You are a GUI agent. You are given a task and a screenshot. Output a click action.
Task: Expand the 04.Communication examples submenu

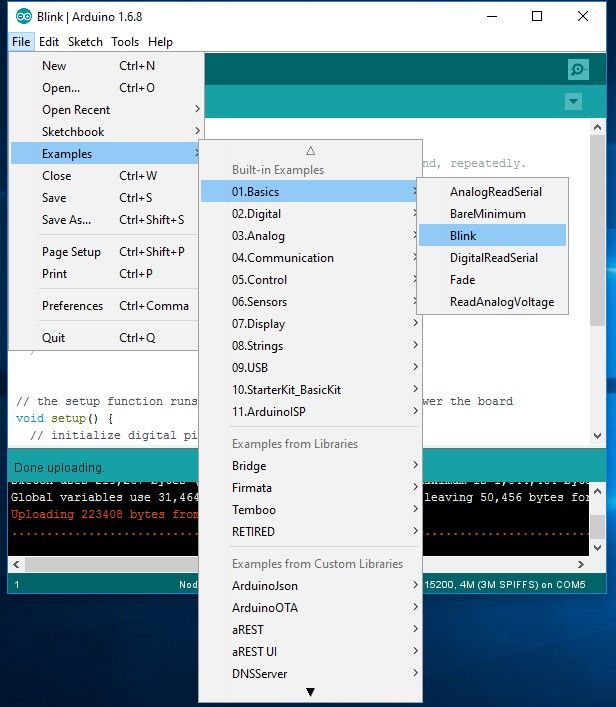310,258
